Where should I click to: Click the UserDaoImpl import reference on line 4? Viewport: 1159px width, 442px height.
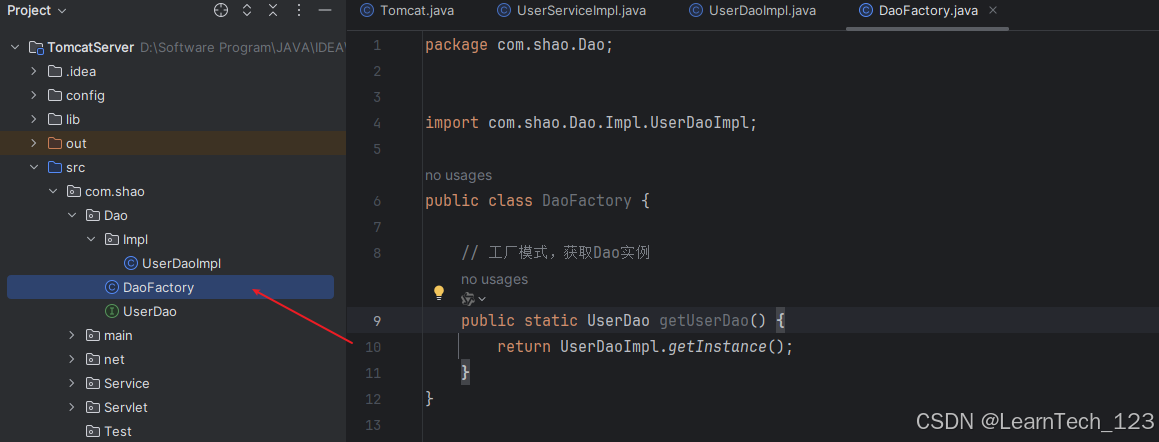point(699,123)
